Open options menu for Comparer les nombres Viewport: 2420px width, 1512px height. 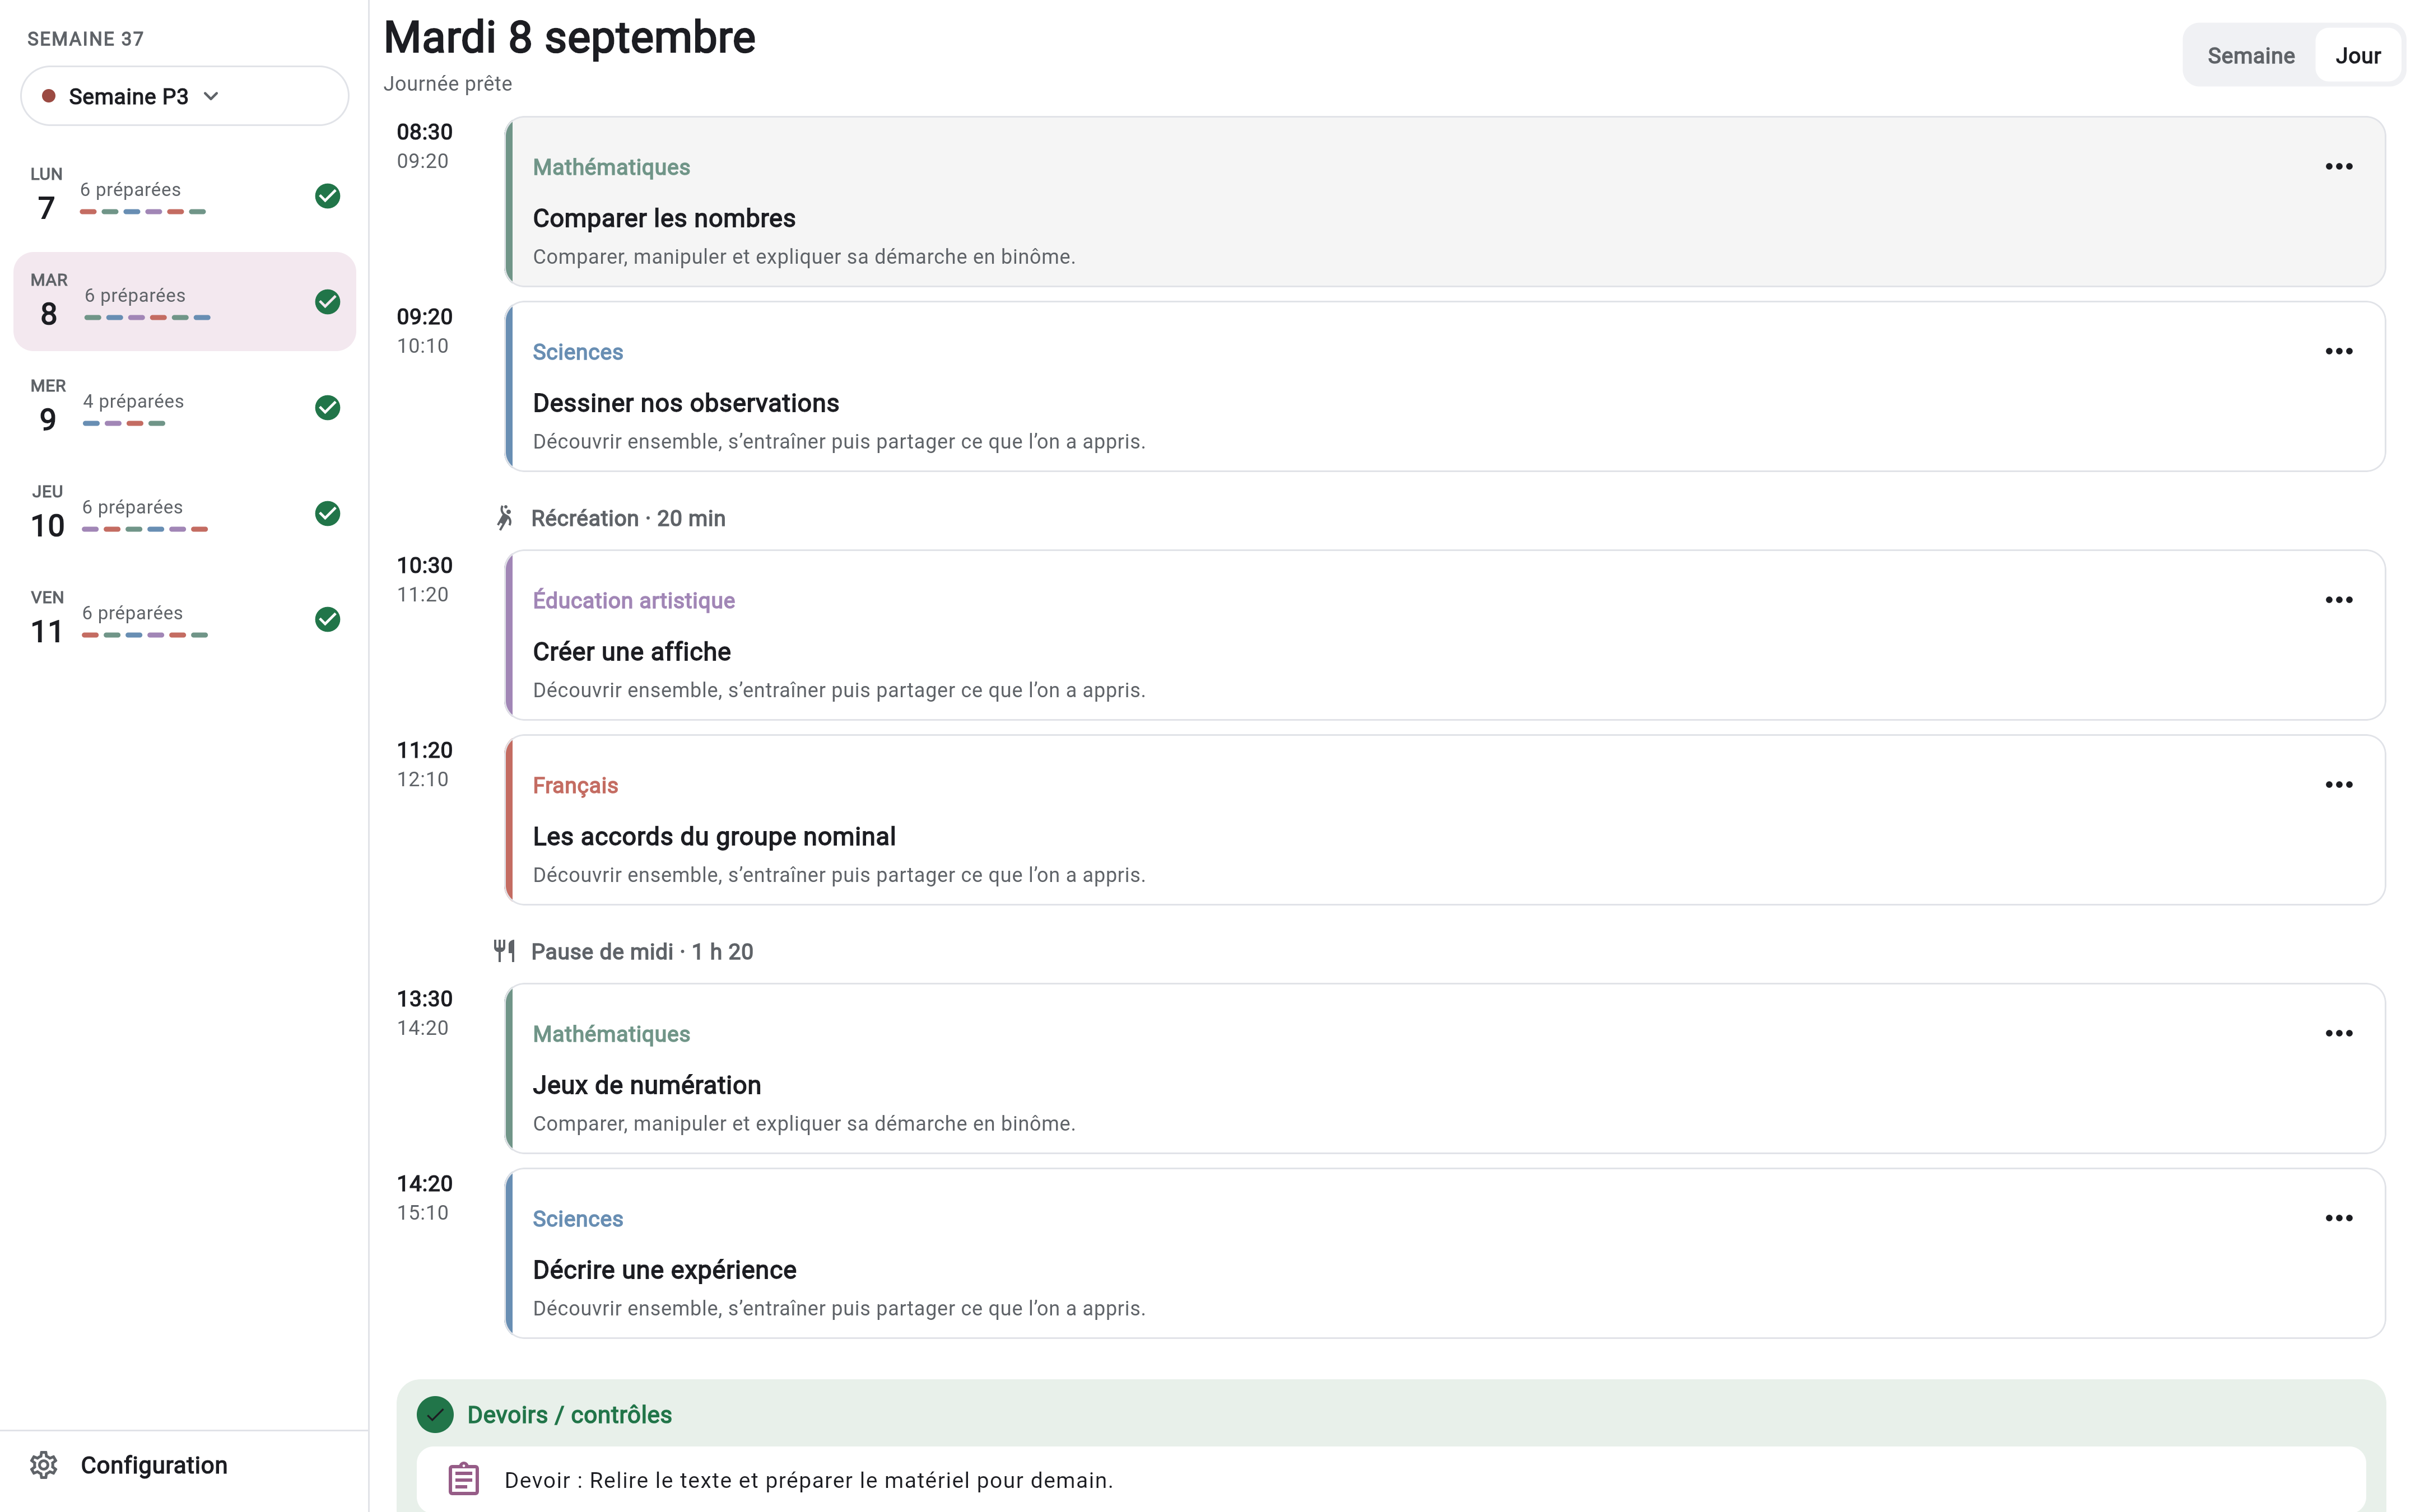tap(2338, 166)
